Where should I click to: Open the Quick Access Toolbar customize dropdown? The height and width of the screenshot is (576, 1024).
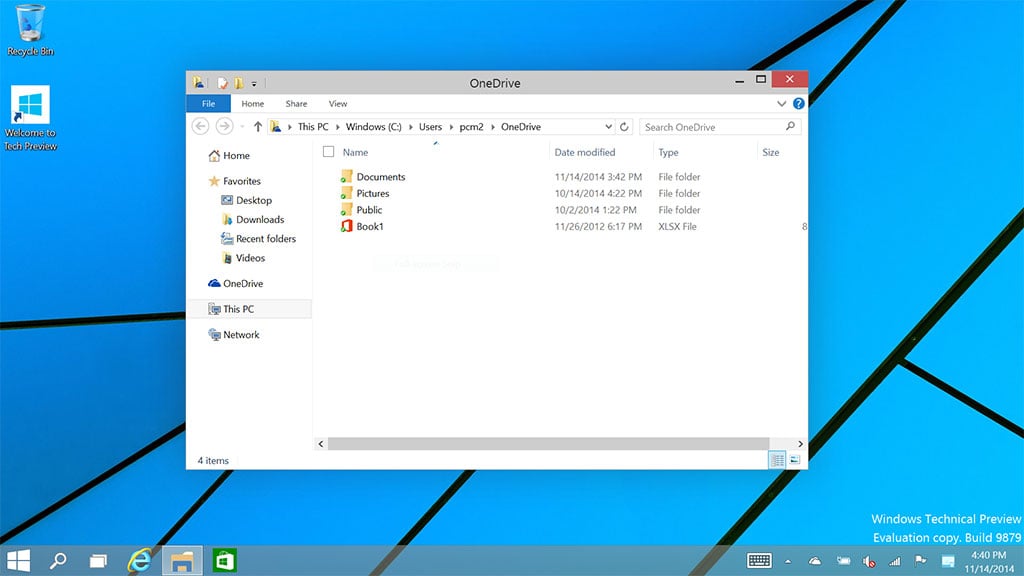pyautogui.click(x=254, y=83)
